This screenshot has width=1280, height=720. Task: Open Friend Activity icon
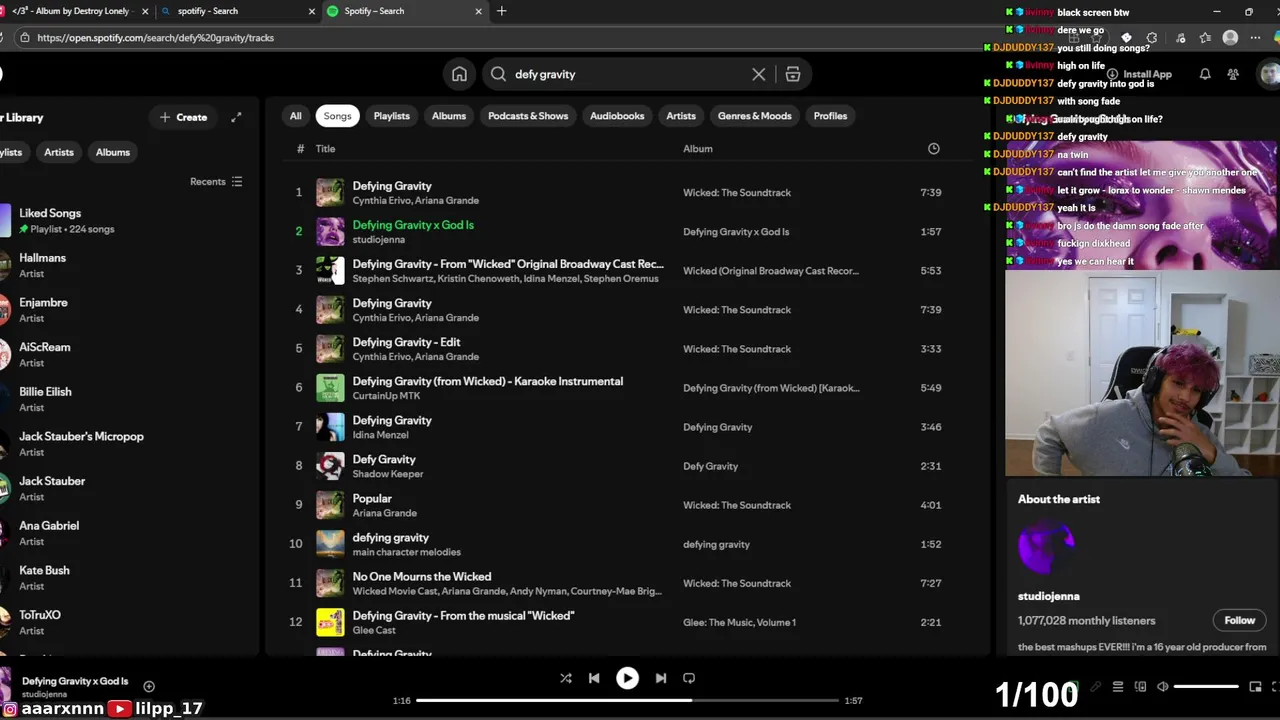(x=1233, y=74)
